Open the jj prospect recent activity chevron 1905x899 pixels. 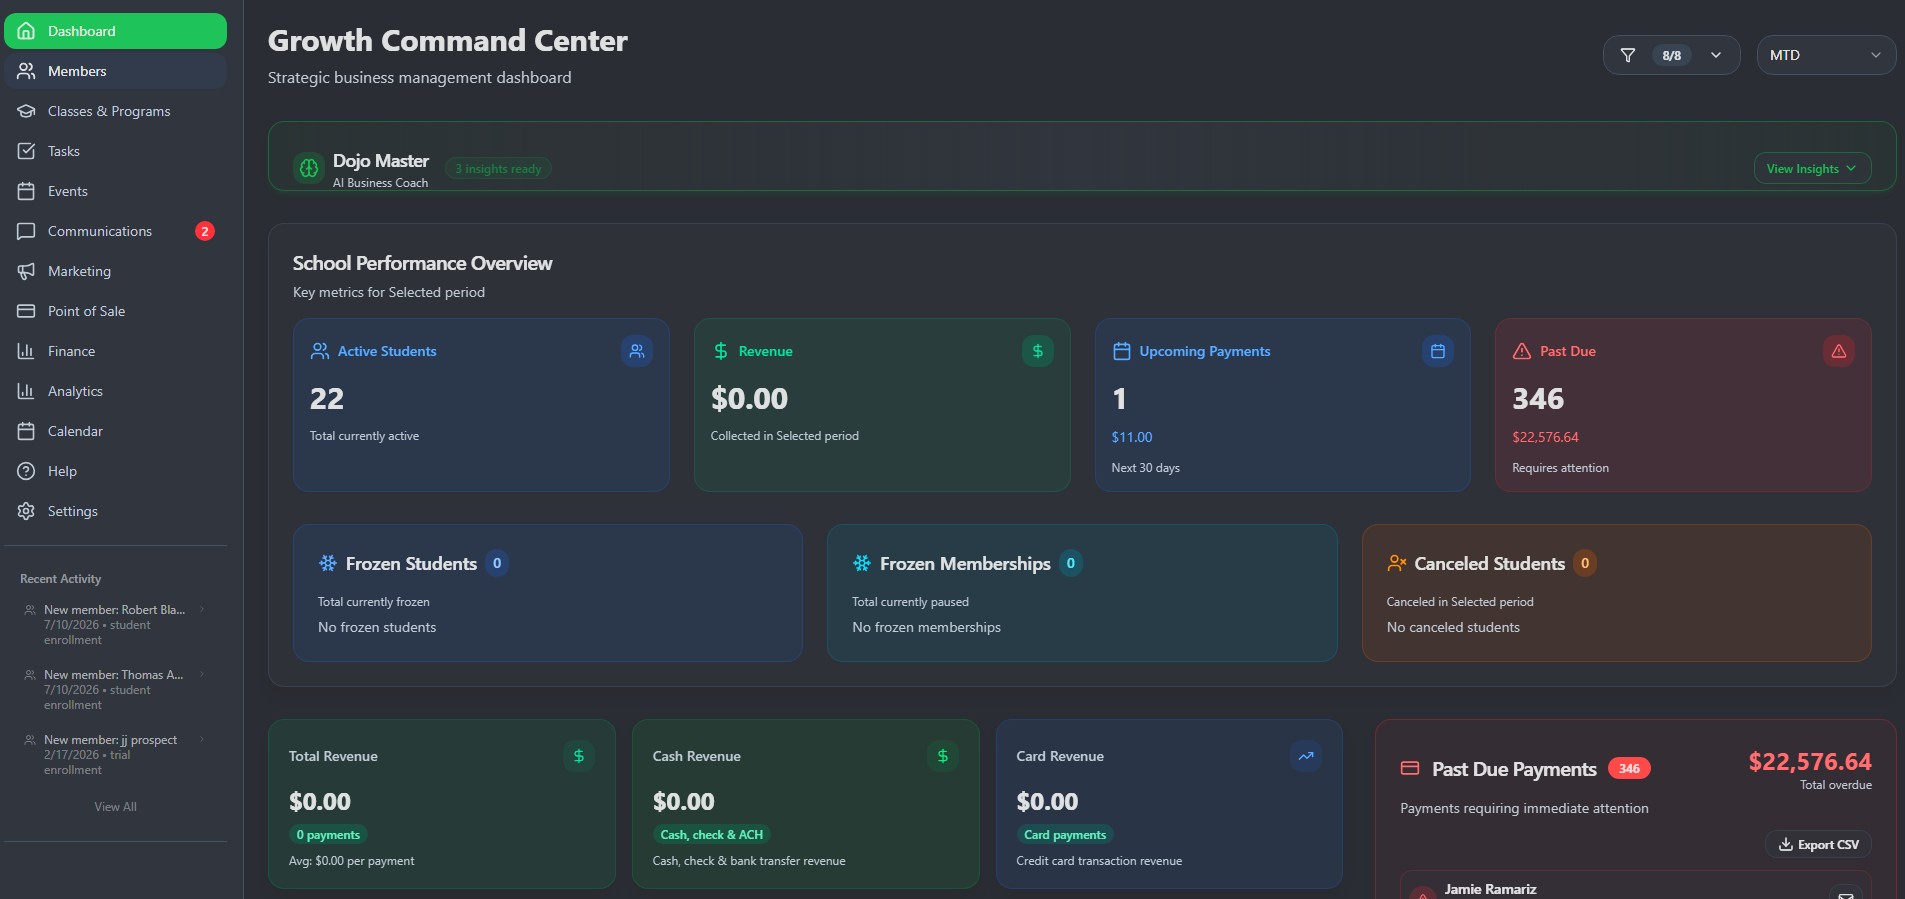tap(202, 739)
